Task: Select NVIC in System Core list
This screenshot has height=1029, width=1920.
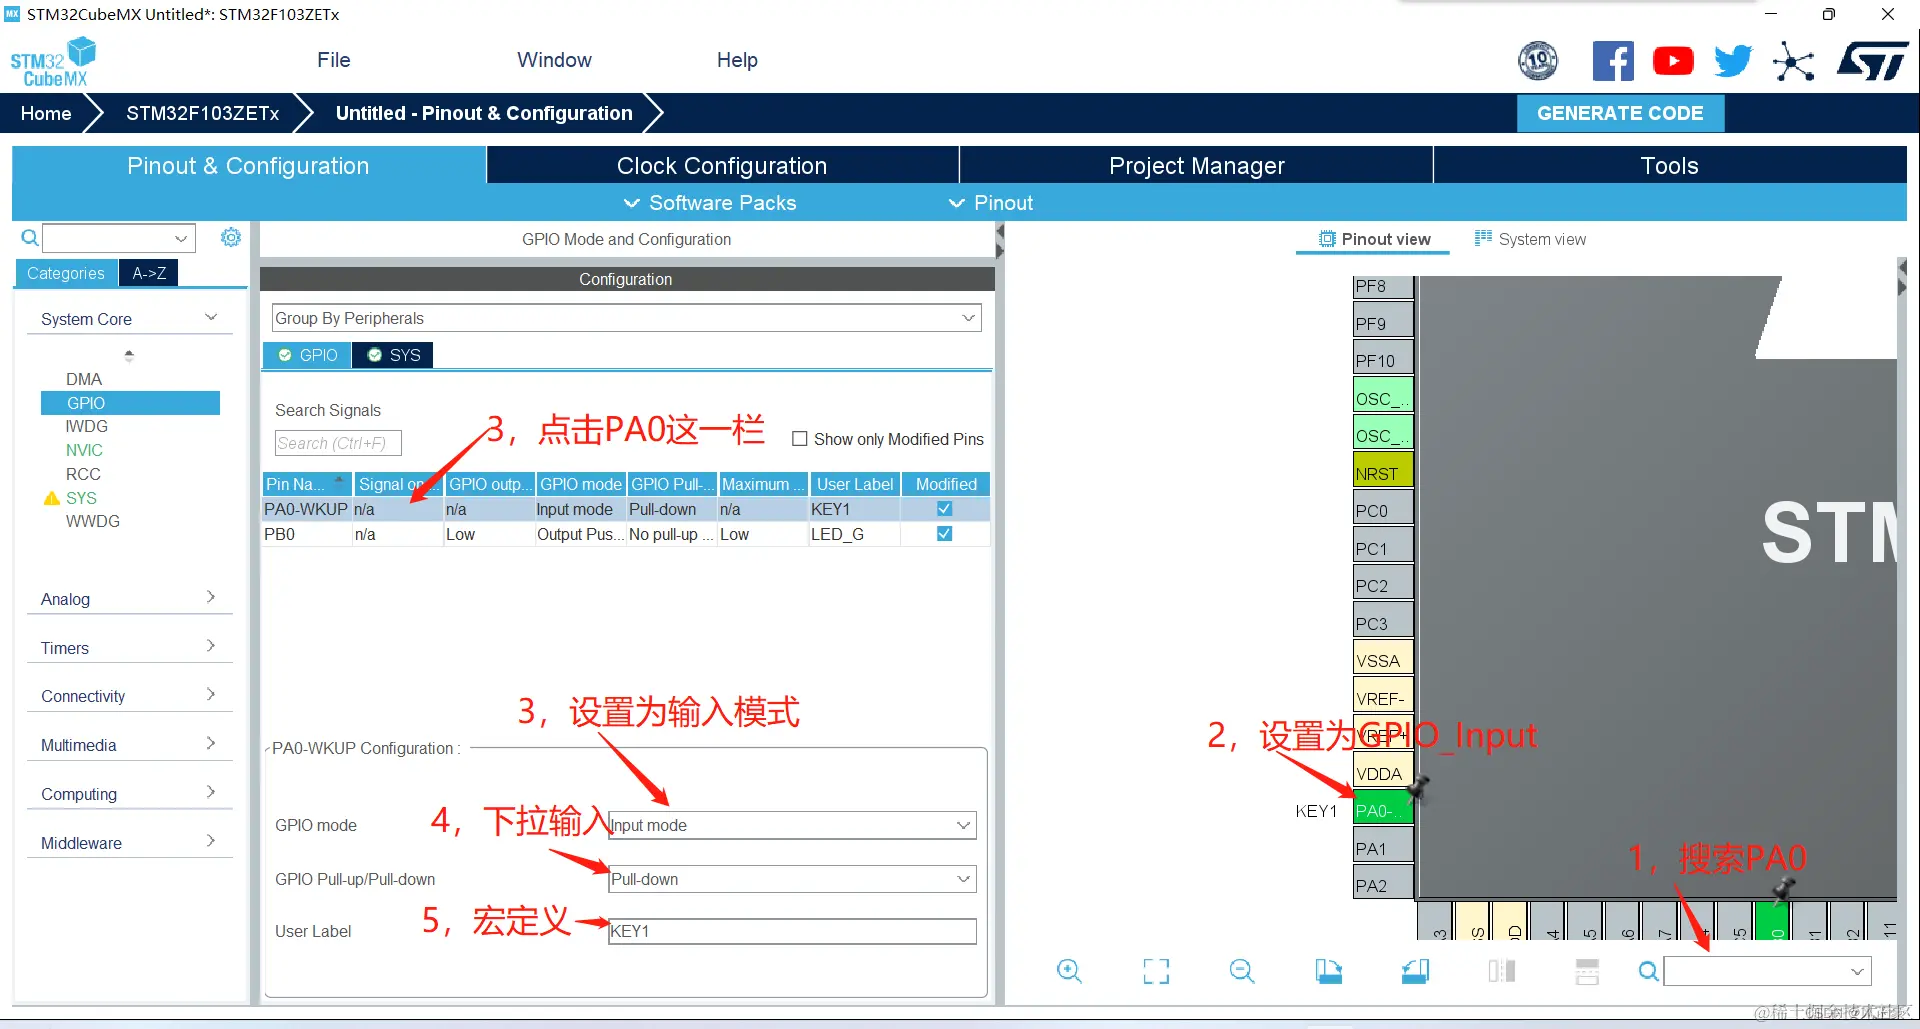Action: pos(84,450)
